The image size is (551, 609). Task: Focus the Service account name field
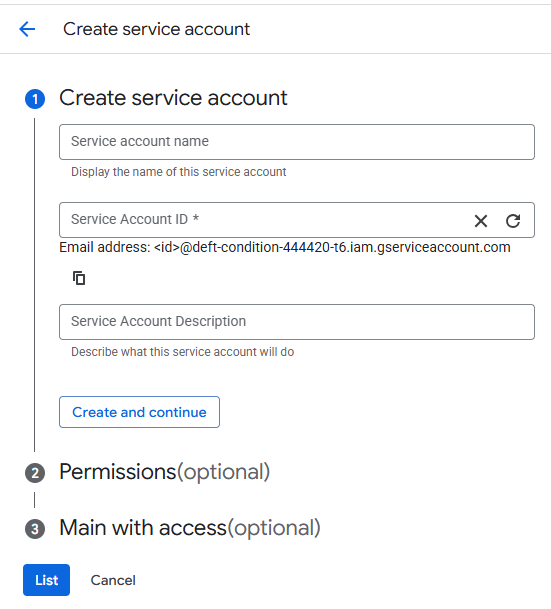(x=297, y=142)
